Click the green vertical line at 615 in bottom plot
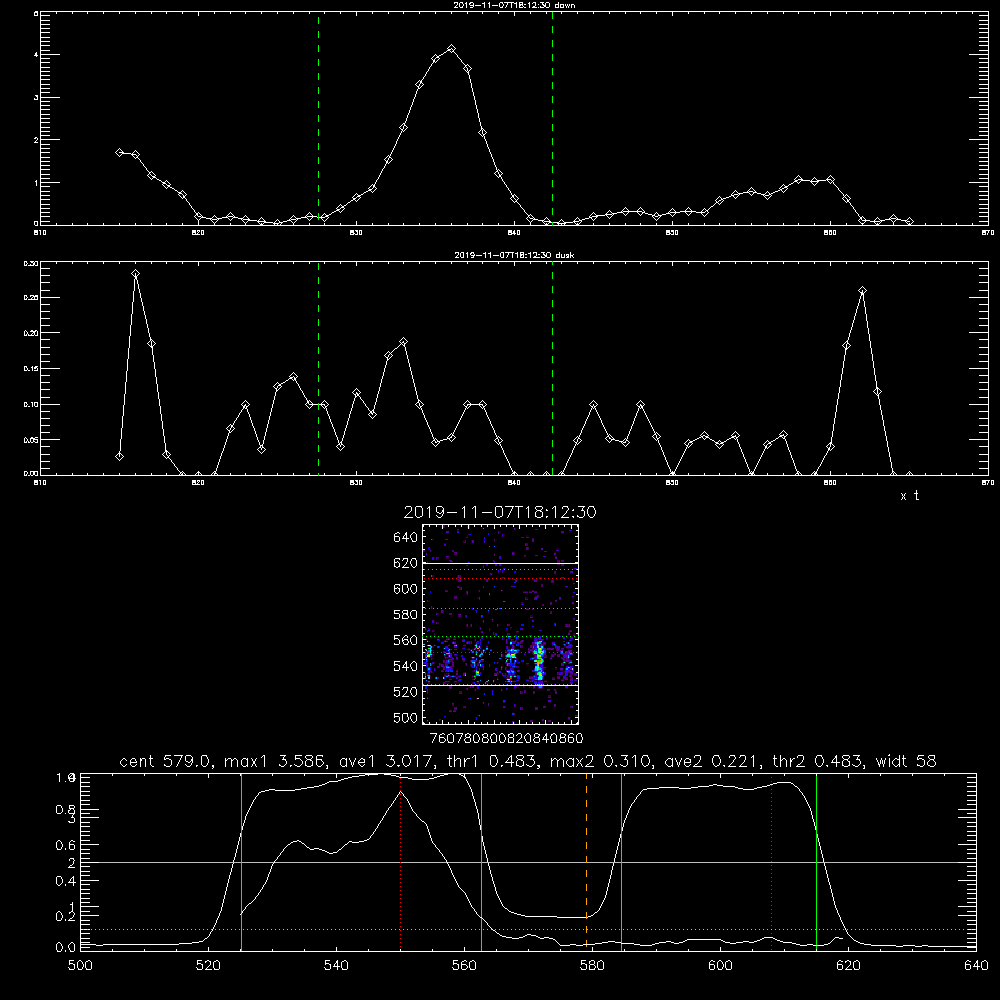 816,862
